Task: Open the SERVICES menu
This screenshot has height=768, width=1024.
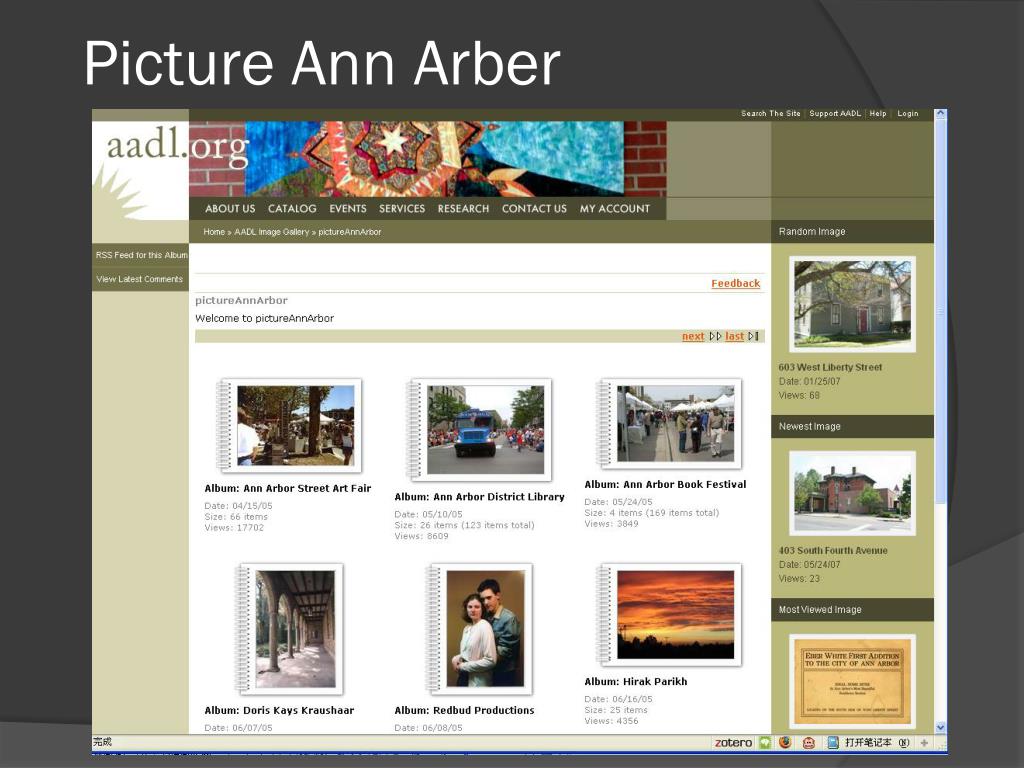Action: (x=402, y=208)
